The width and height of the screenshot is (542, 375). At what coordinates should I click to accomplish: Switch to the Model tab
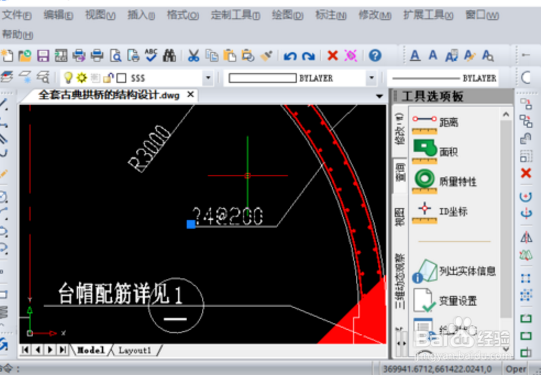(x=91, y=350)
